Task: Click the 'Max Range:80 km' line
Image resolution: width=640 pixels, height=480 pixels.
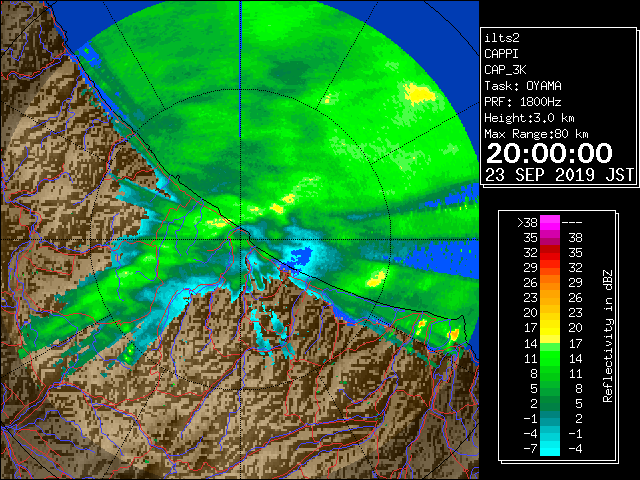Action: tap(536, 134)
